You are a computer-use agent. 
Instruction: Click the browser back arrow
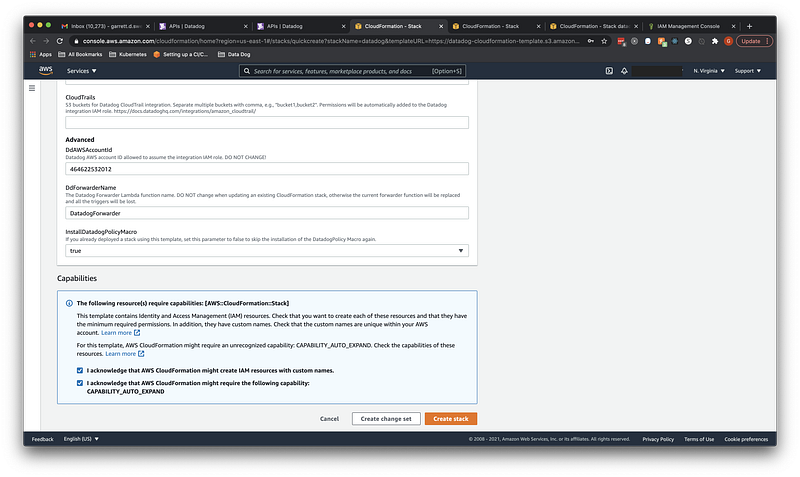tap(33, 41)
